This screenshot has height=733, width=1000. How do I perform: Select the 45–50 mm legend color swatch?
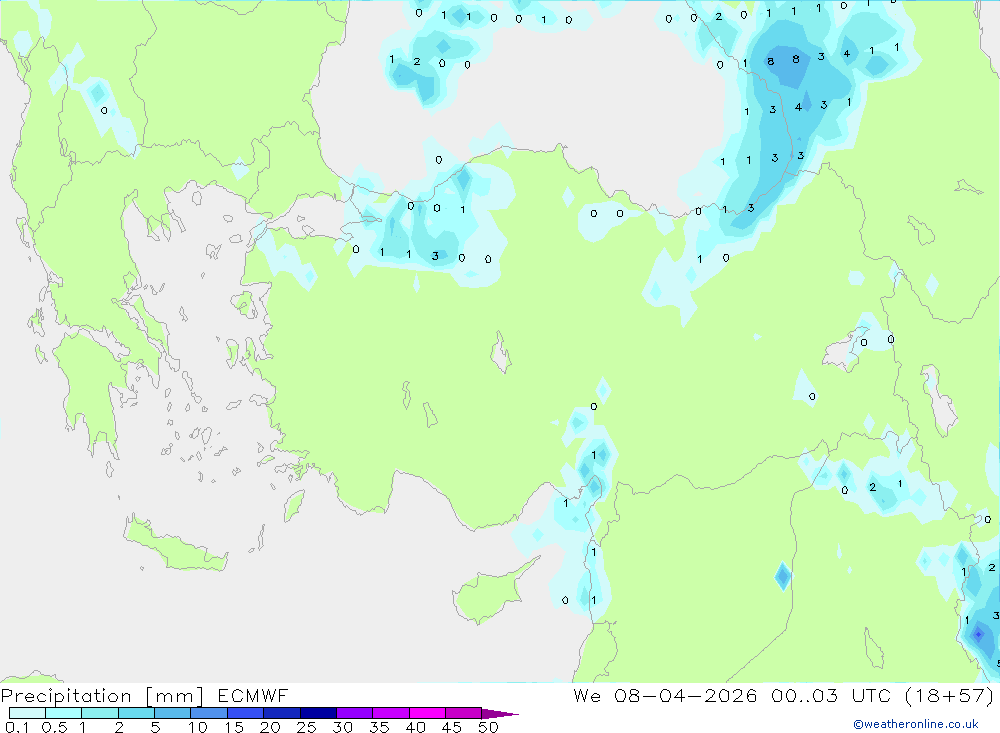pyautogui.click(x=464, y=713)
